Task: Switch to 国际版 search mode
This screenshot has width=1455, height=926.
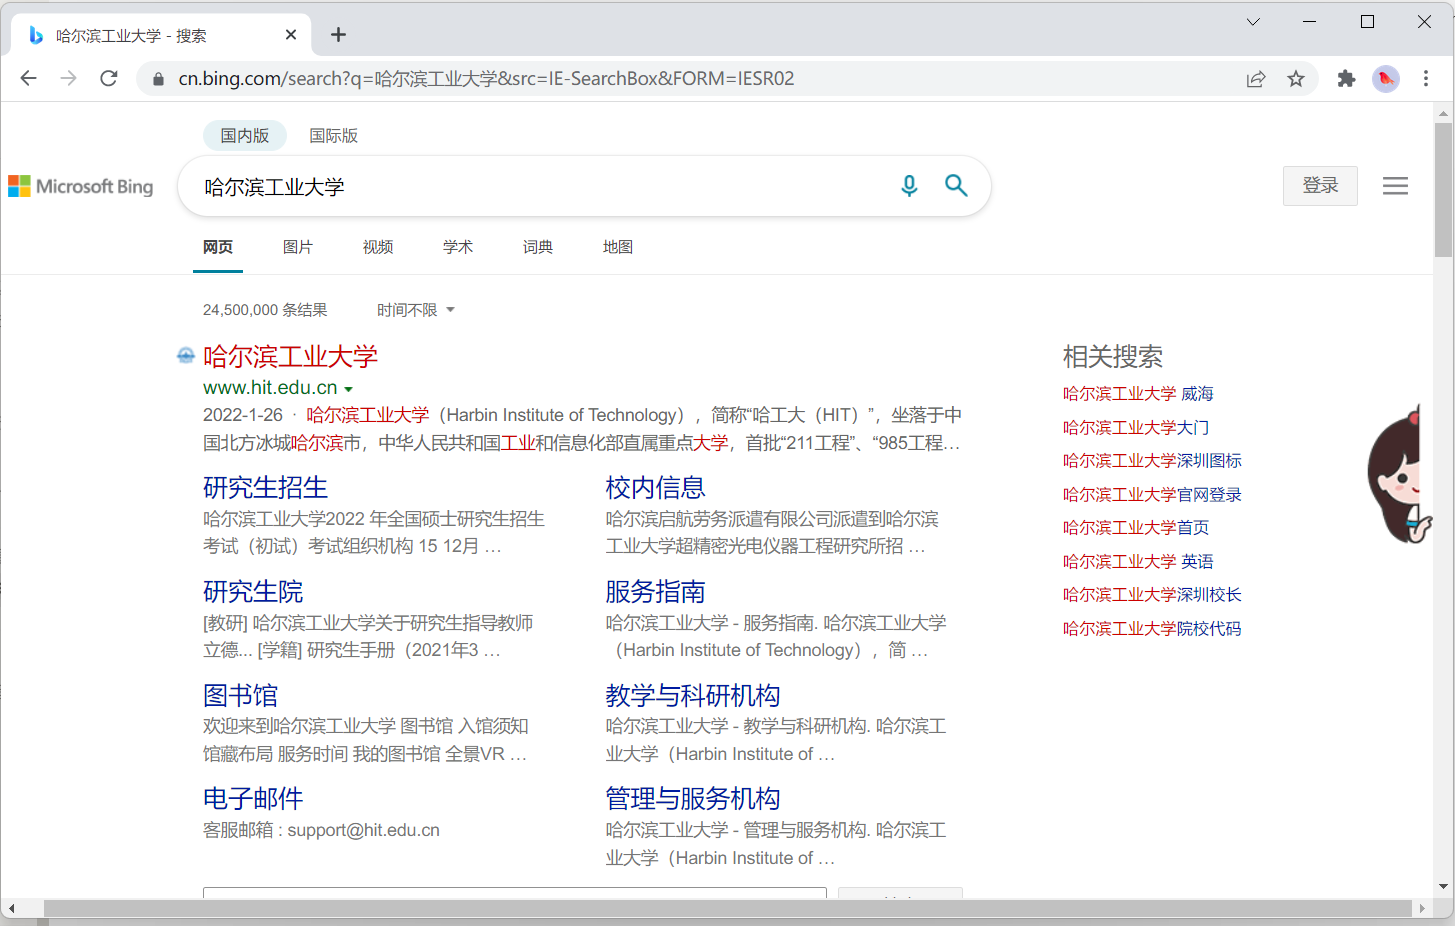Action: click(333, 136)
